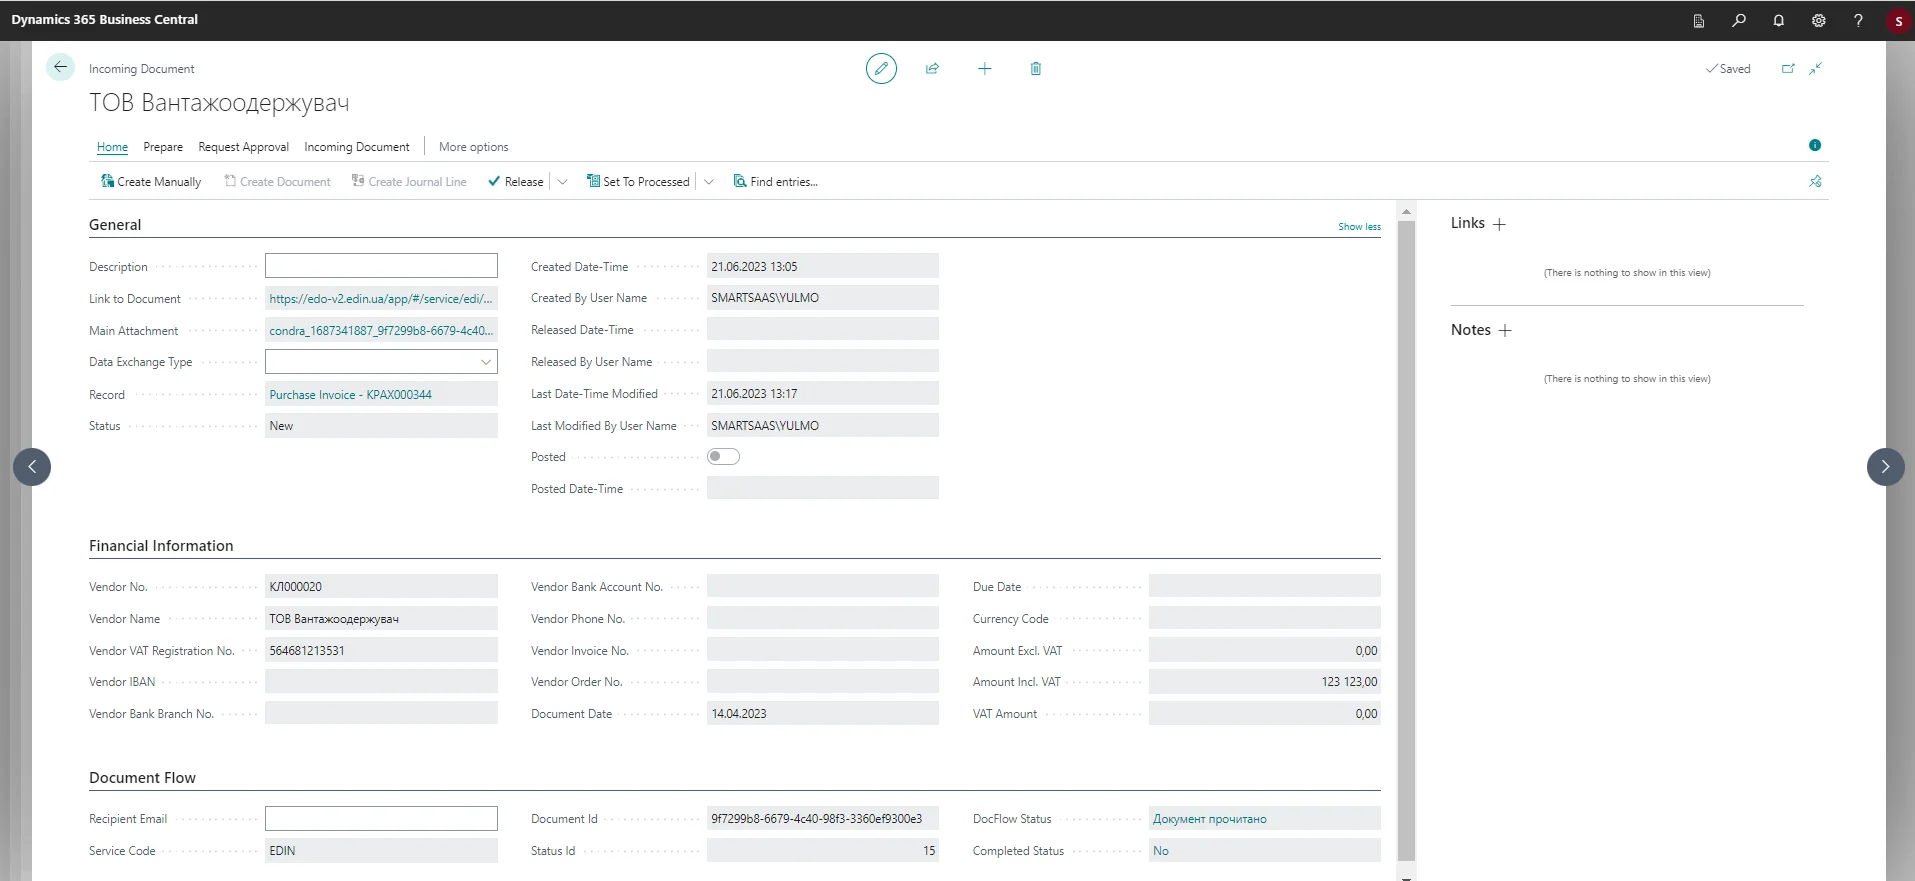Open the notifications bell icon

click(1778, 20)
